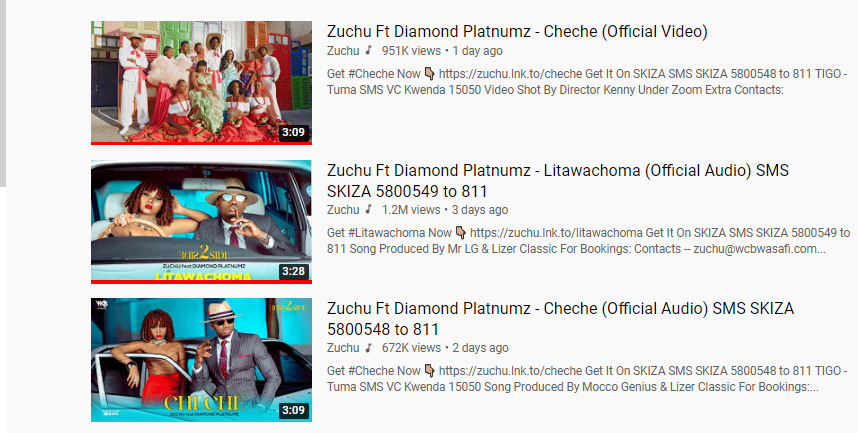Visit Zuchu channel under Cheche Official Audio

click(343, 348)
